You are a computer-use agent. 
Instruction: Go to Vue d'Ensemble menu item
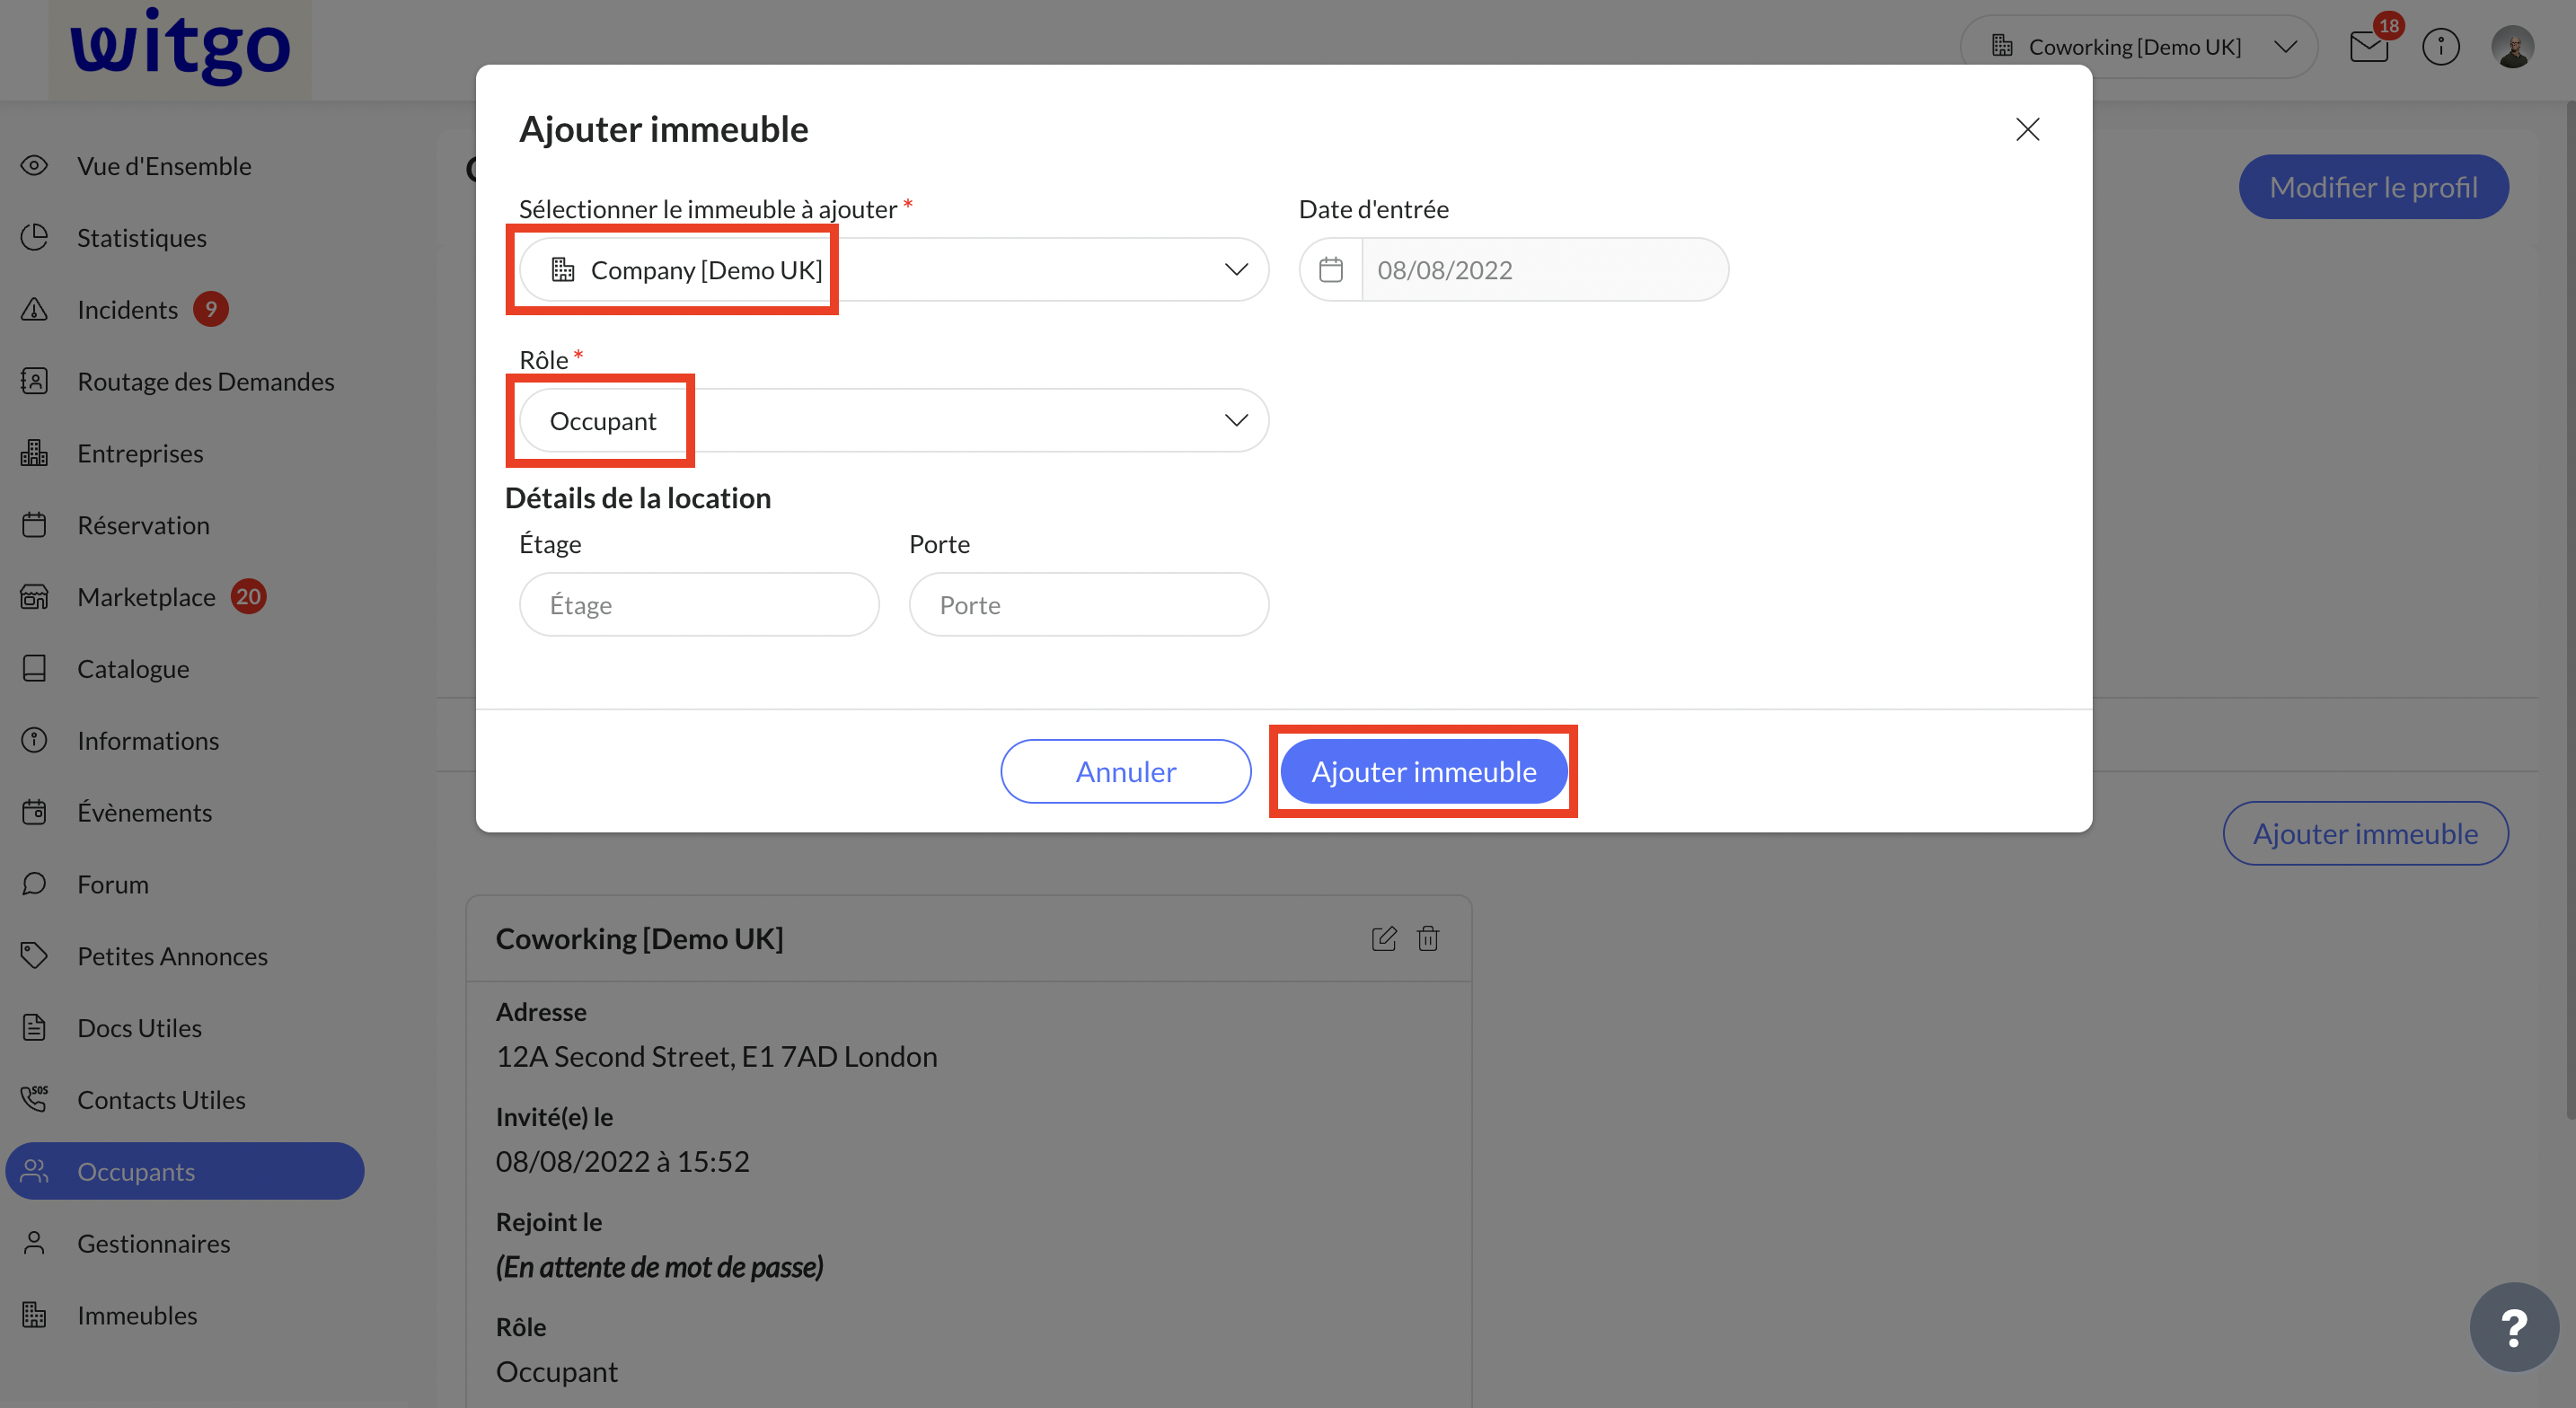point(185,166)
